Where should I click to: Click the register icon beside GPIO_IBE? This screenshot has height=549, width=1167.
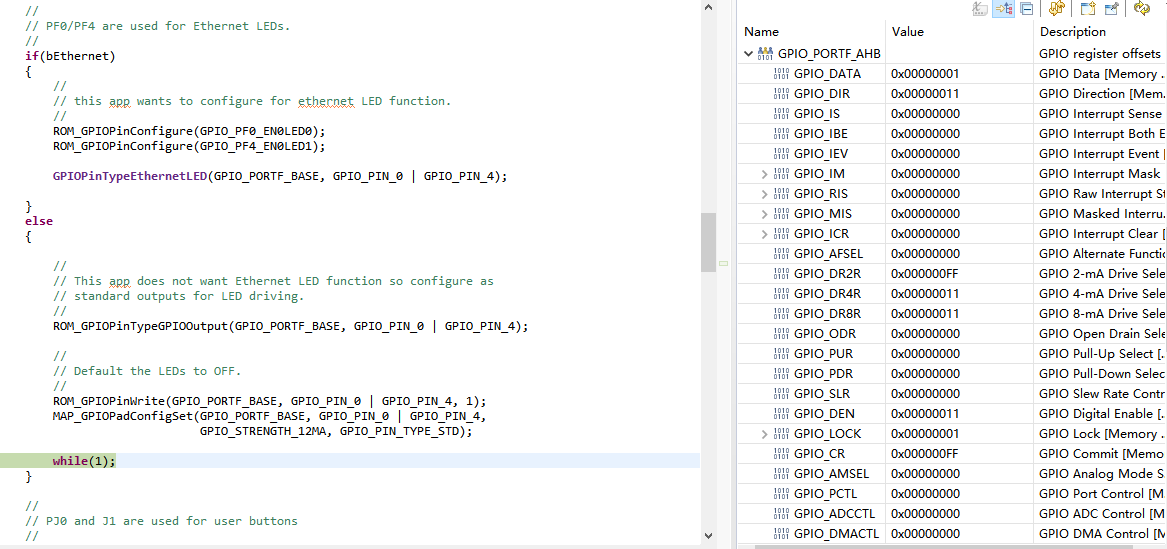[x=781, y=134]
